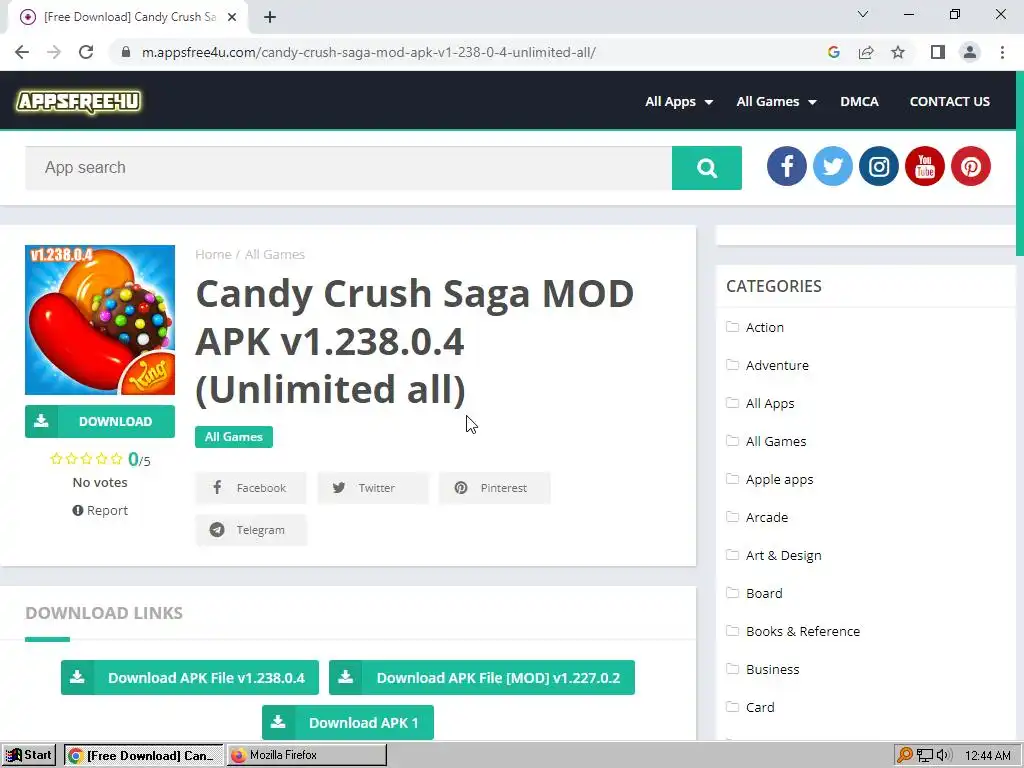Viewport: 1024px width, 768px height.
Task: Click the browser back arrow
Action: 22,52
